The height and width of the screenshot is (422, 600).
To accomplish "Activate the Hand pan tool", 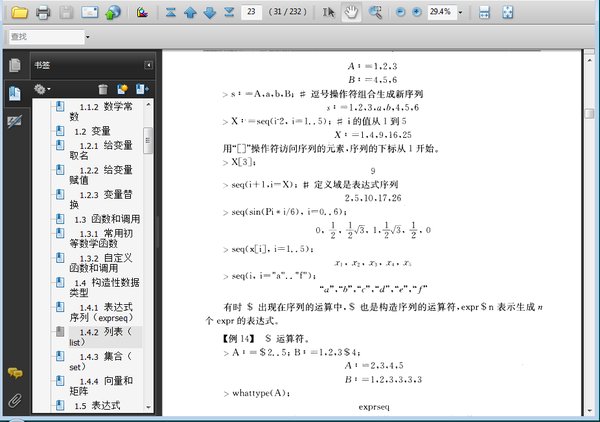I will click(352, 13).
